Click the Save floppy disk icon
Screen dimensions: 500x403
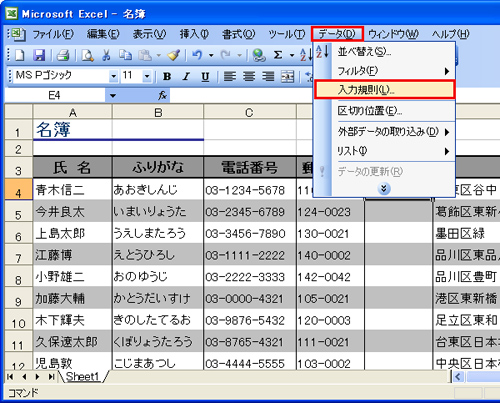(39, 55)
